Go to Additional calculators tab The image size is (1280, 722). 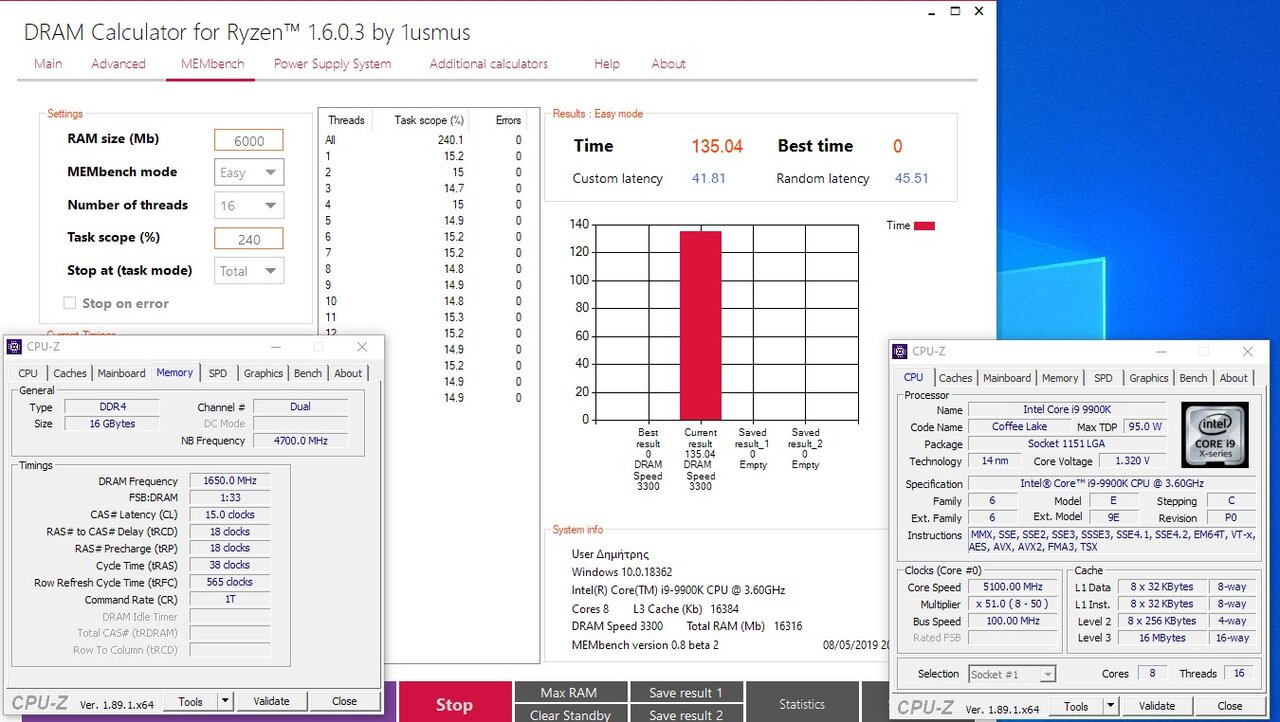click(x=489, y=64)
